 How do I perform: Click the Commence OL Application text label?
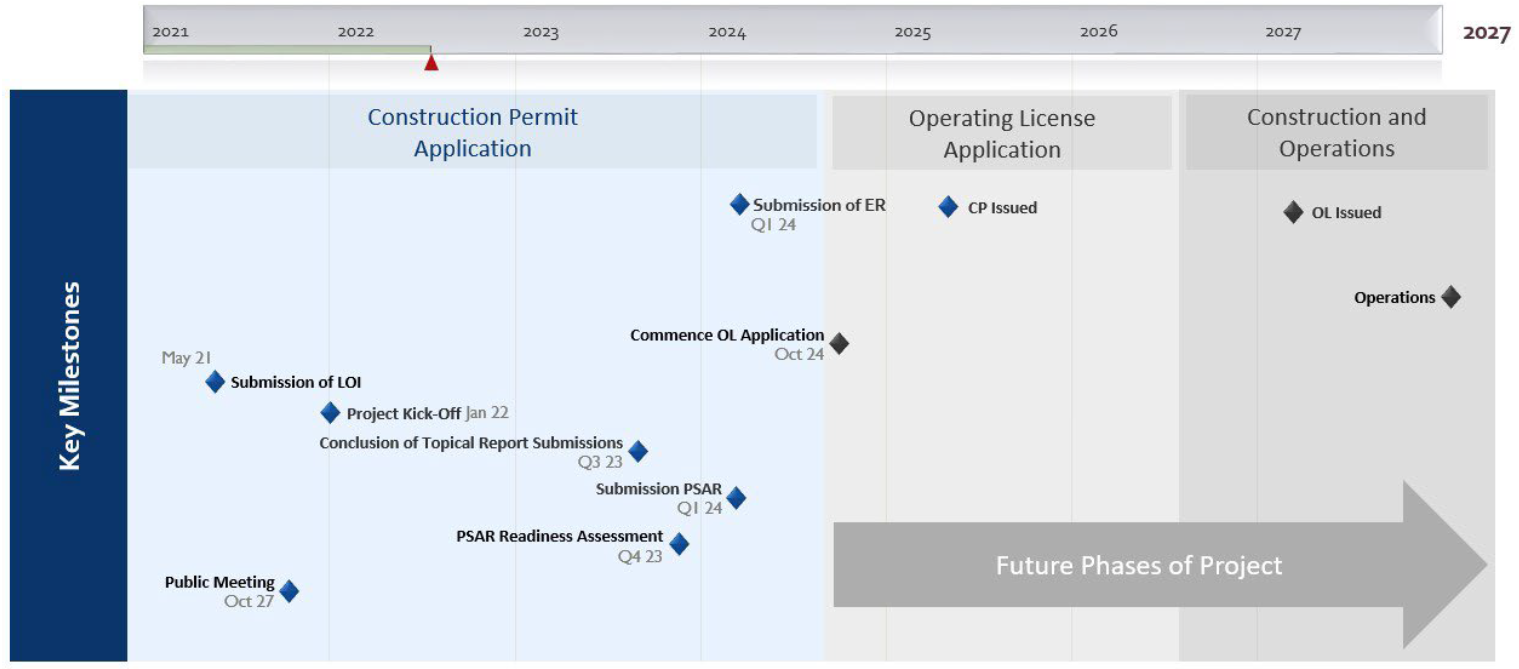727,335
